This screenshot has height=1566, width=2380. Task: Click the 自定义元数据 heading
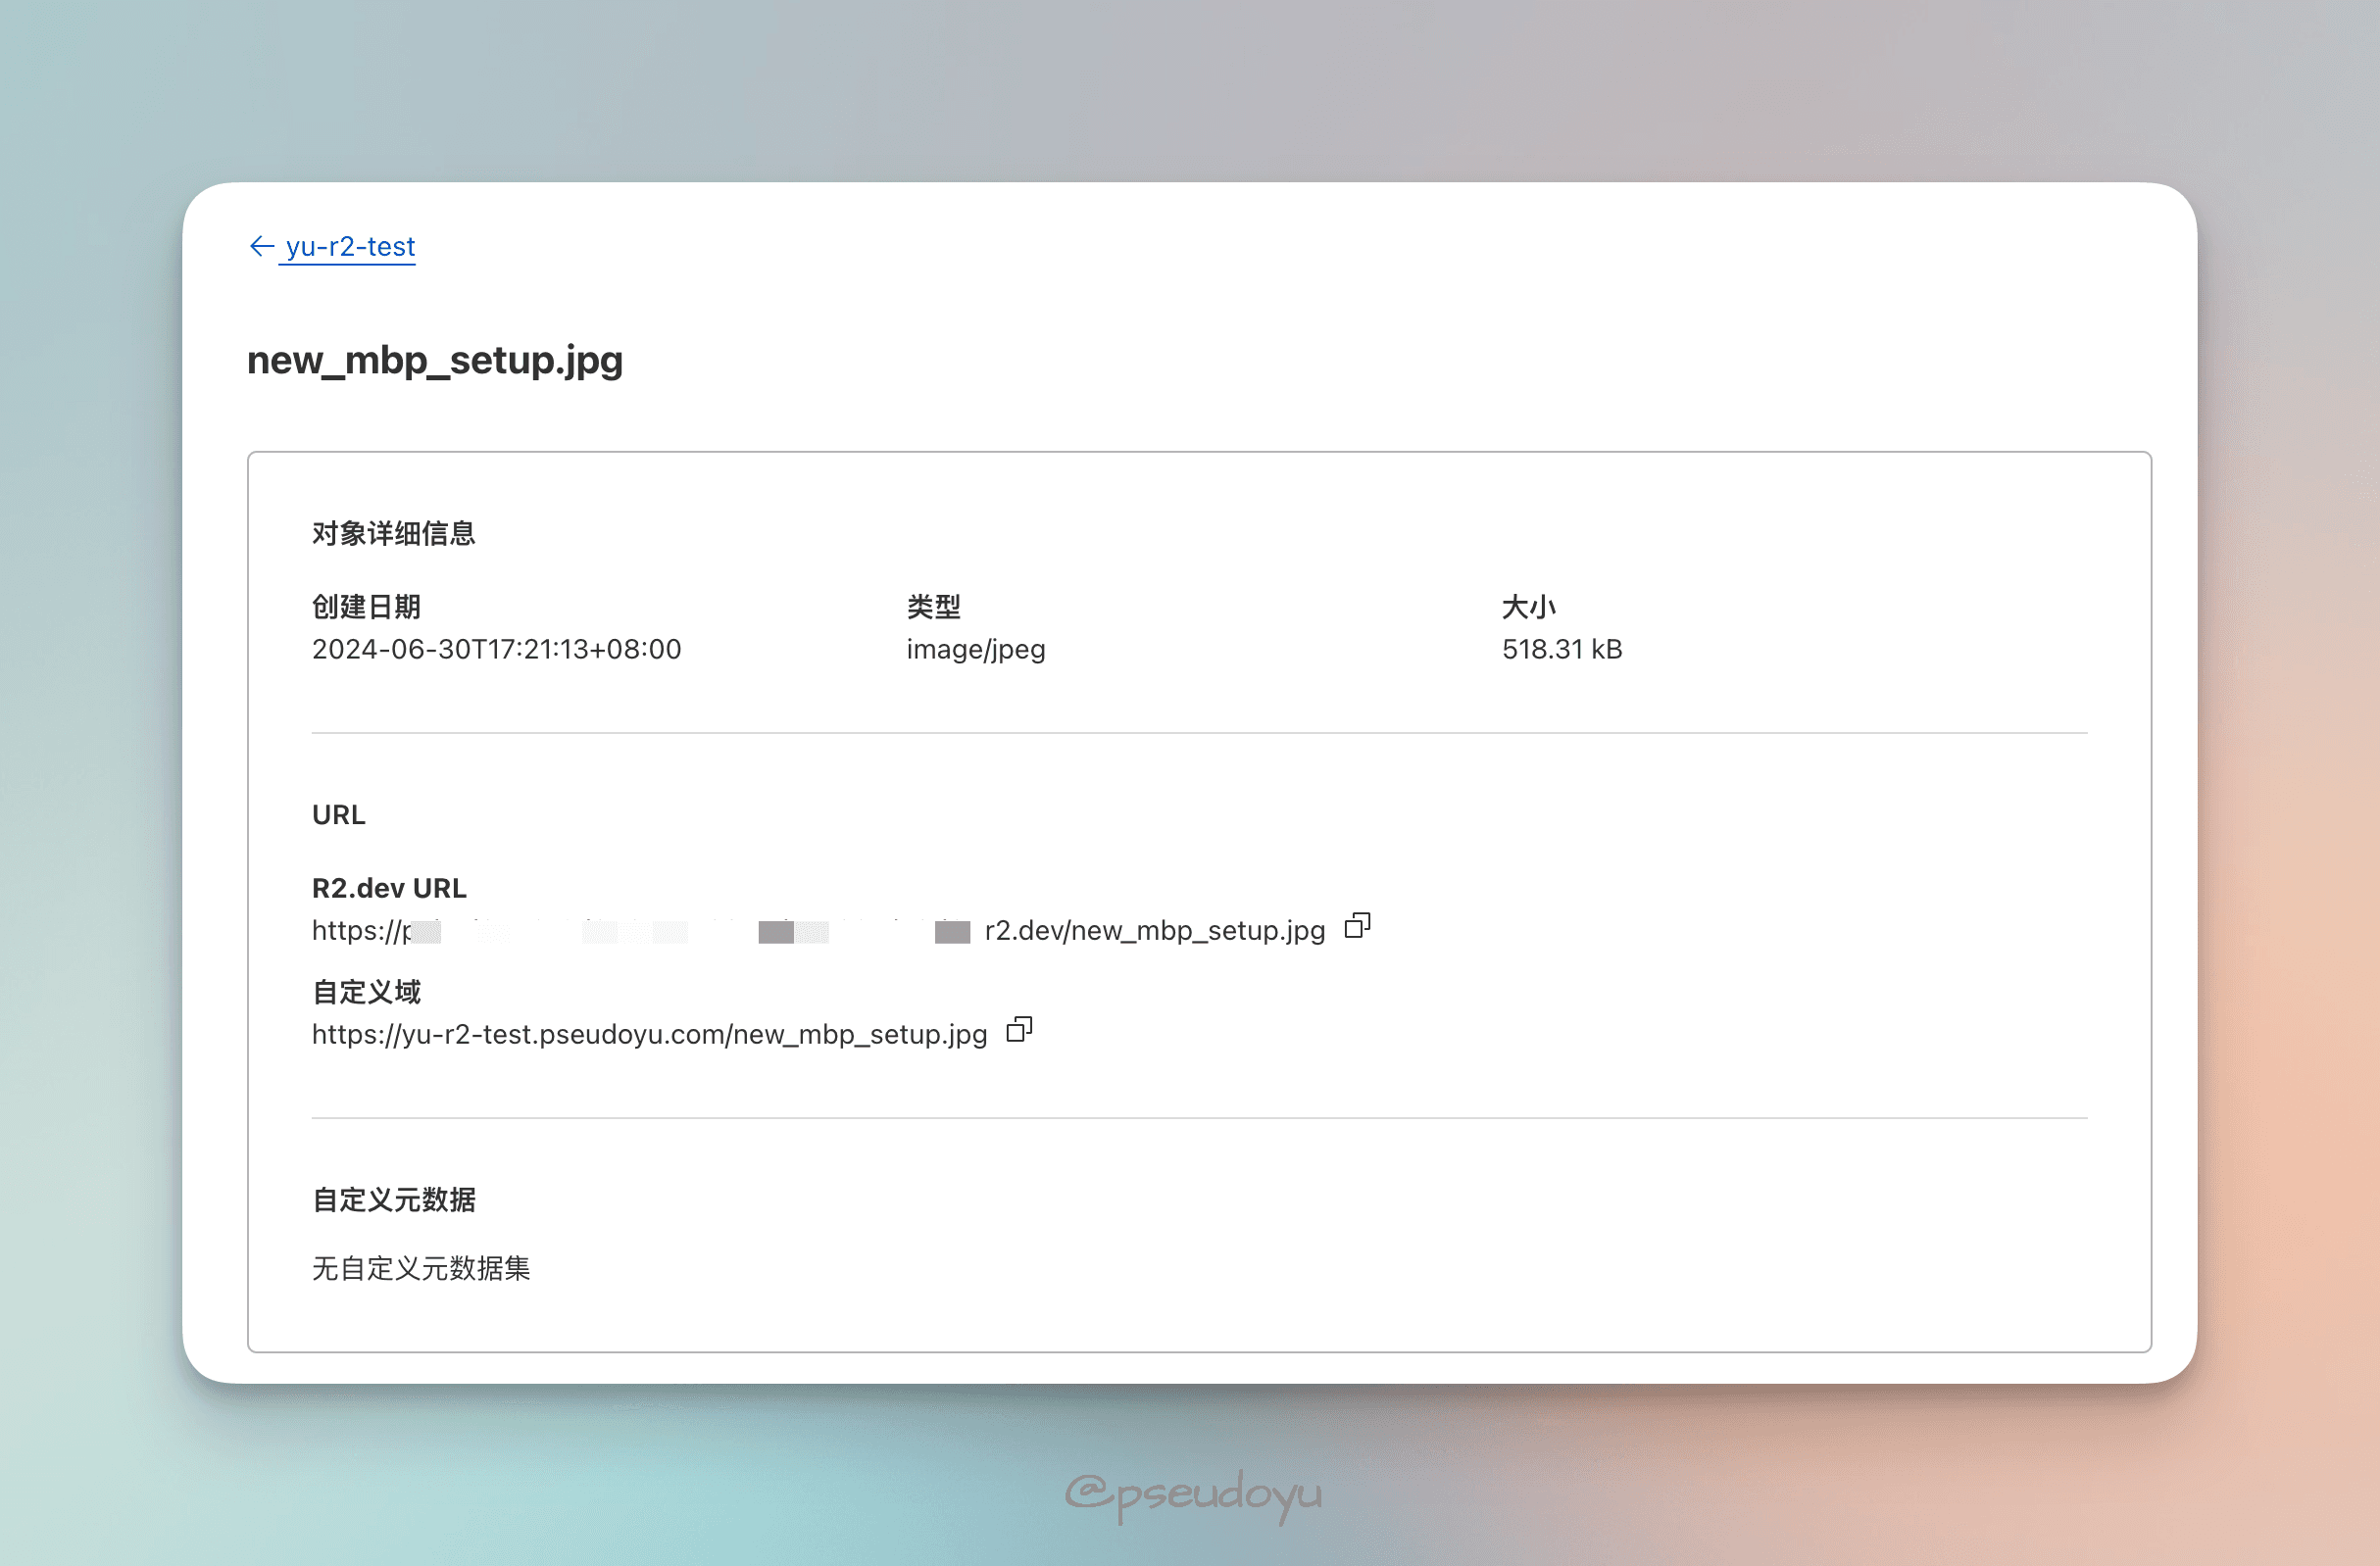[394, 1200]
